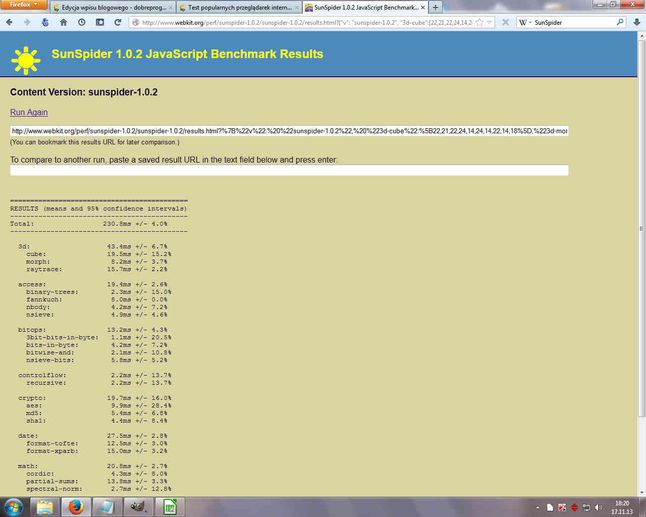
Task: Open the orange Firefox menu button
Action: point(23,5)
